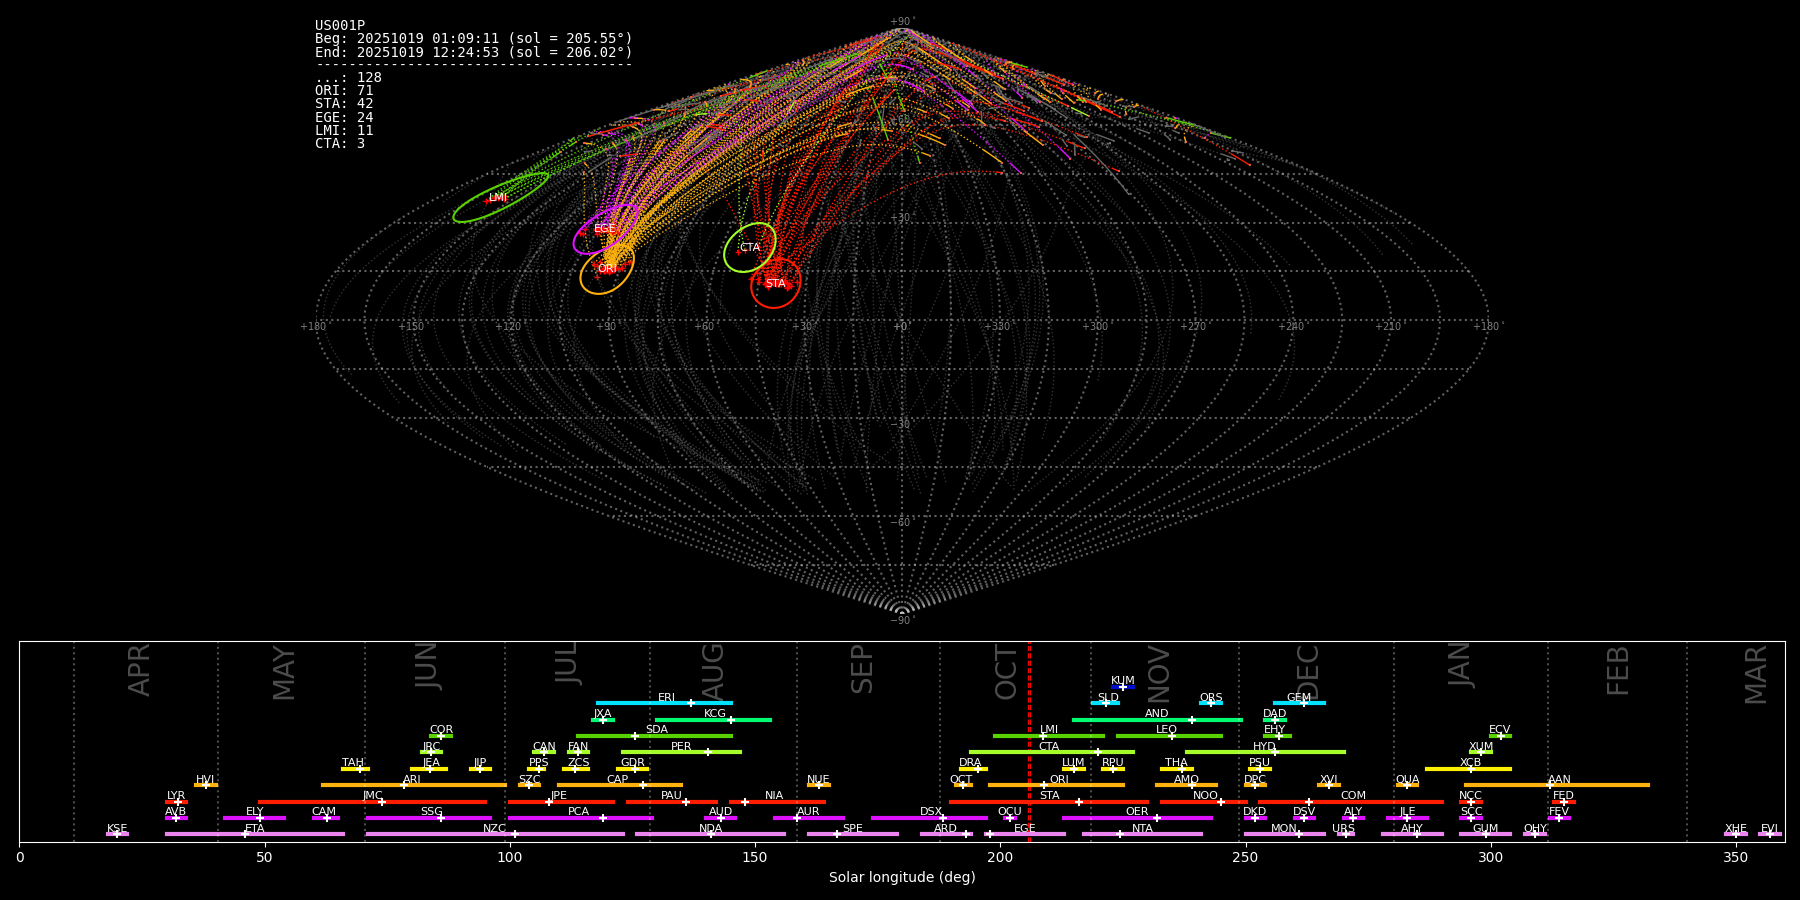Click the QUA shower label in timeline

point(1407,779)
